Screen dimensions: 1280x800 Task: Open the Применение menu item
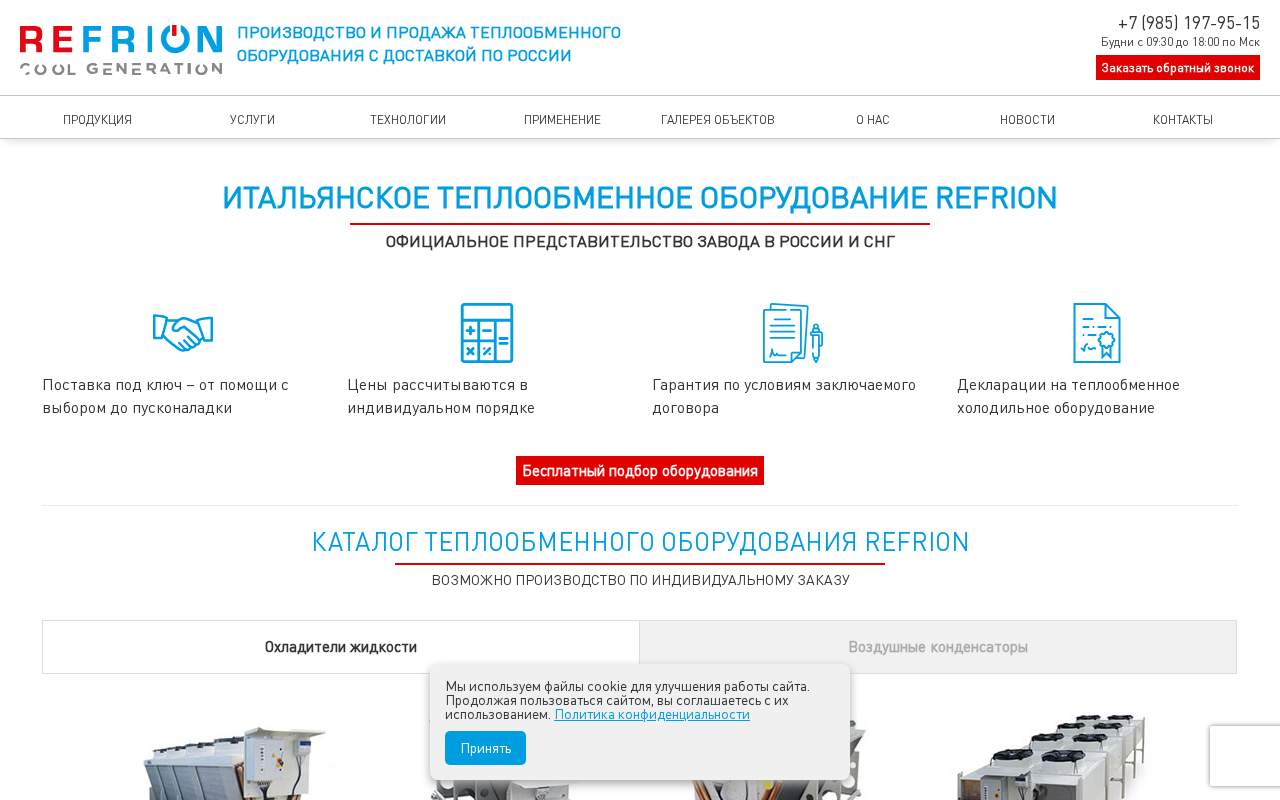point(562,120)
